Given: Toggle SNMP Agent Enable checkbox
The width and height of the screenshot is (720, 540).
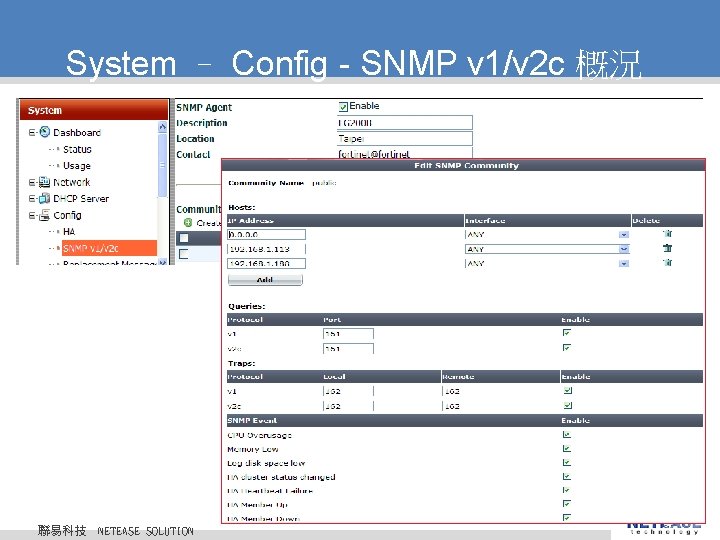Looking at the screenshot, I should point(343,107).
